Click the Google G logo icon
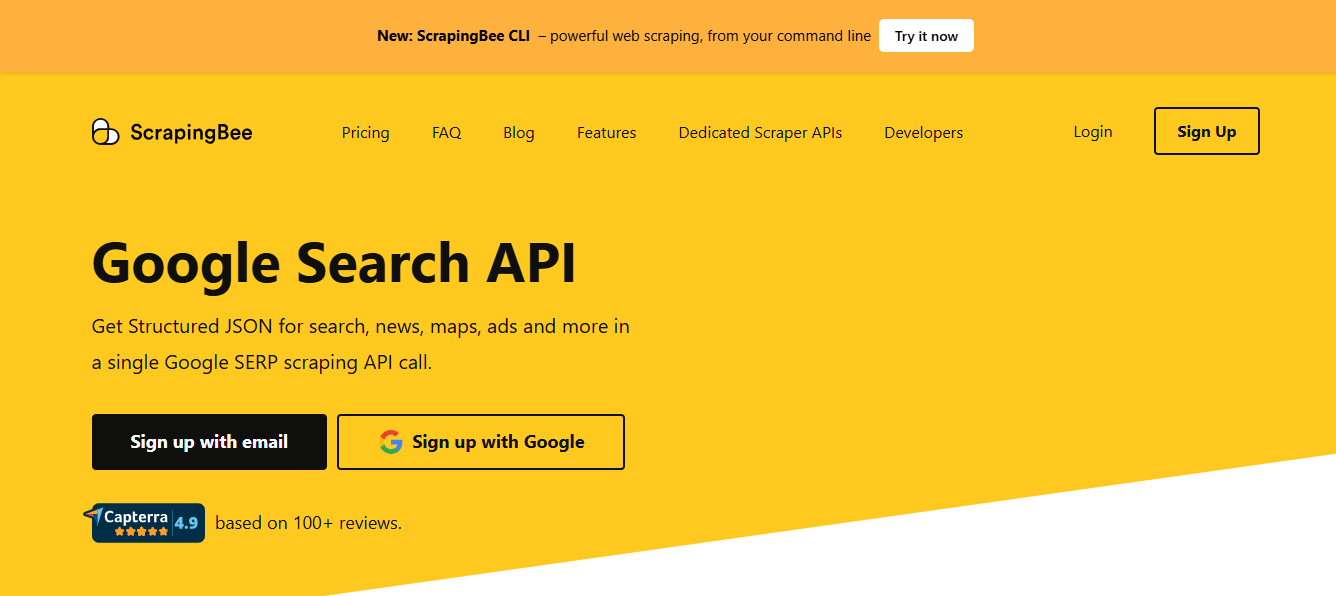This screenshot has width=1336, height=596. pyautogui.click(x=391, y=442)
